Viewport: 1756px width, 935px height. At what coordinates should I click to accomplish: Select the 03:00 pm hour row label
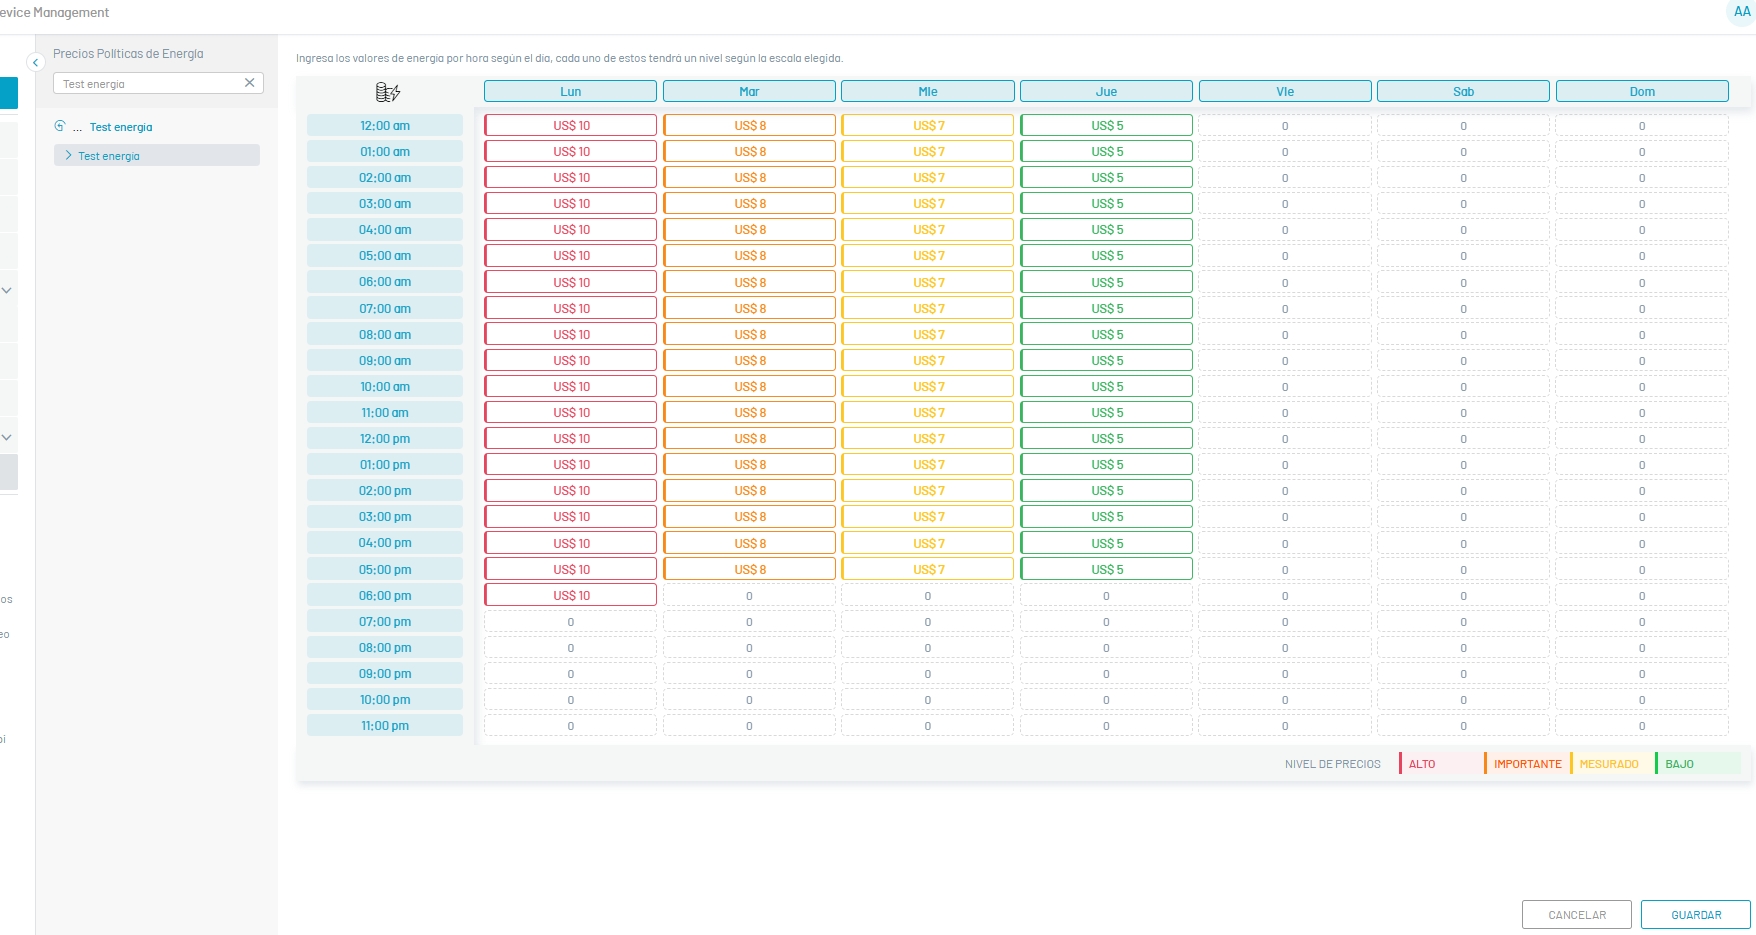pyautogui.click(x=385, y=516)
